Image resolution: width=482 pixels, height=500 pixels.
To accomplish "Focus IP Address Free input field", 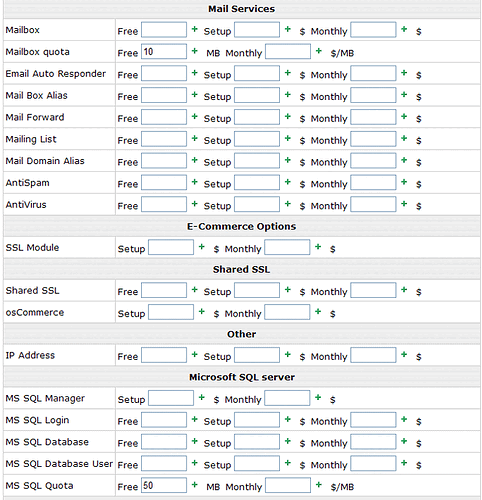I will pos(164,355).
